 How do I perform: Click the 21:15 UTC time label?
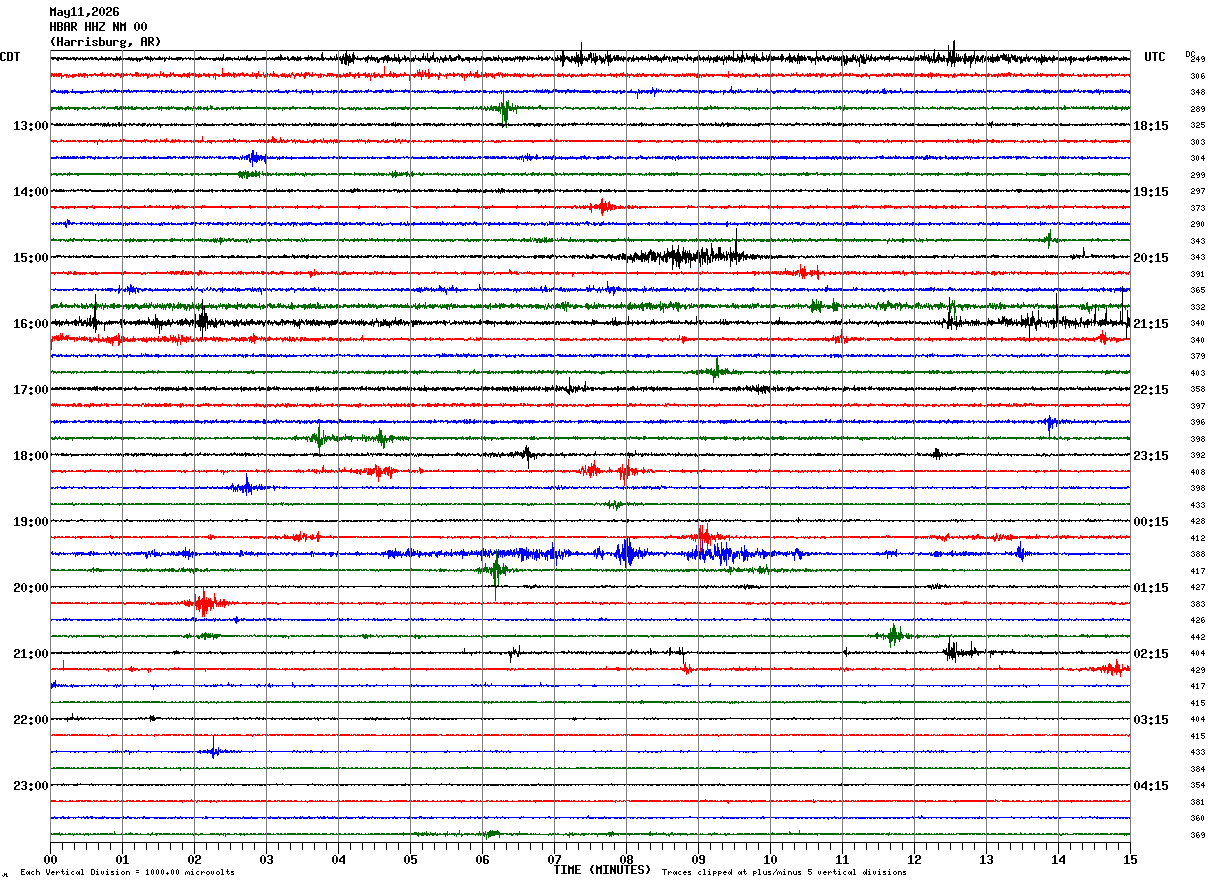[1151, 324]
